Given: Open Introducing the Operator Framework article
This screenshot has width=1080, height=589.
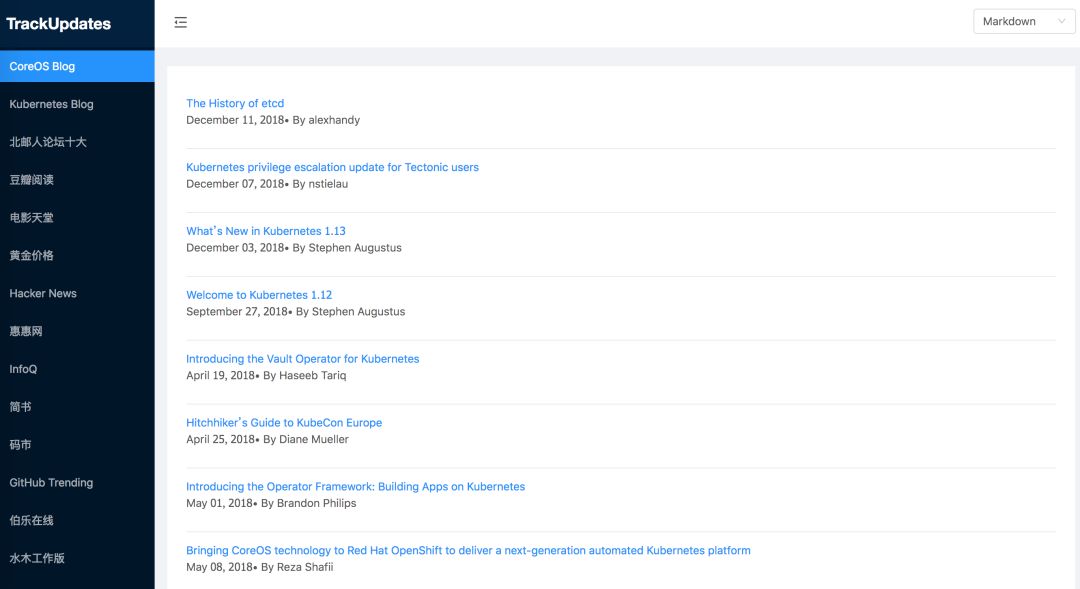Looking at the screenshot, I should (x=355, y=487).
